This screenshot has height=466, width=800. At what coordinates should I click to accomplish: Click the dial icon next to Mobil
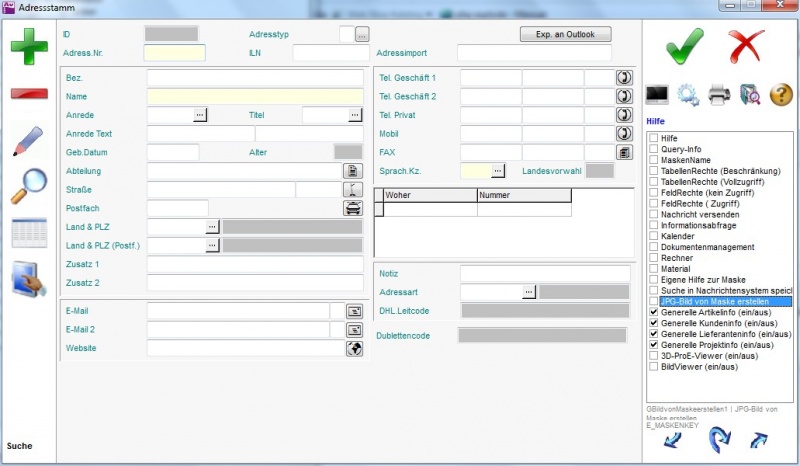click(x=625, y=133)
